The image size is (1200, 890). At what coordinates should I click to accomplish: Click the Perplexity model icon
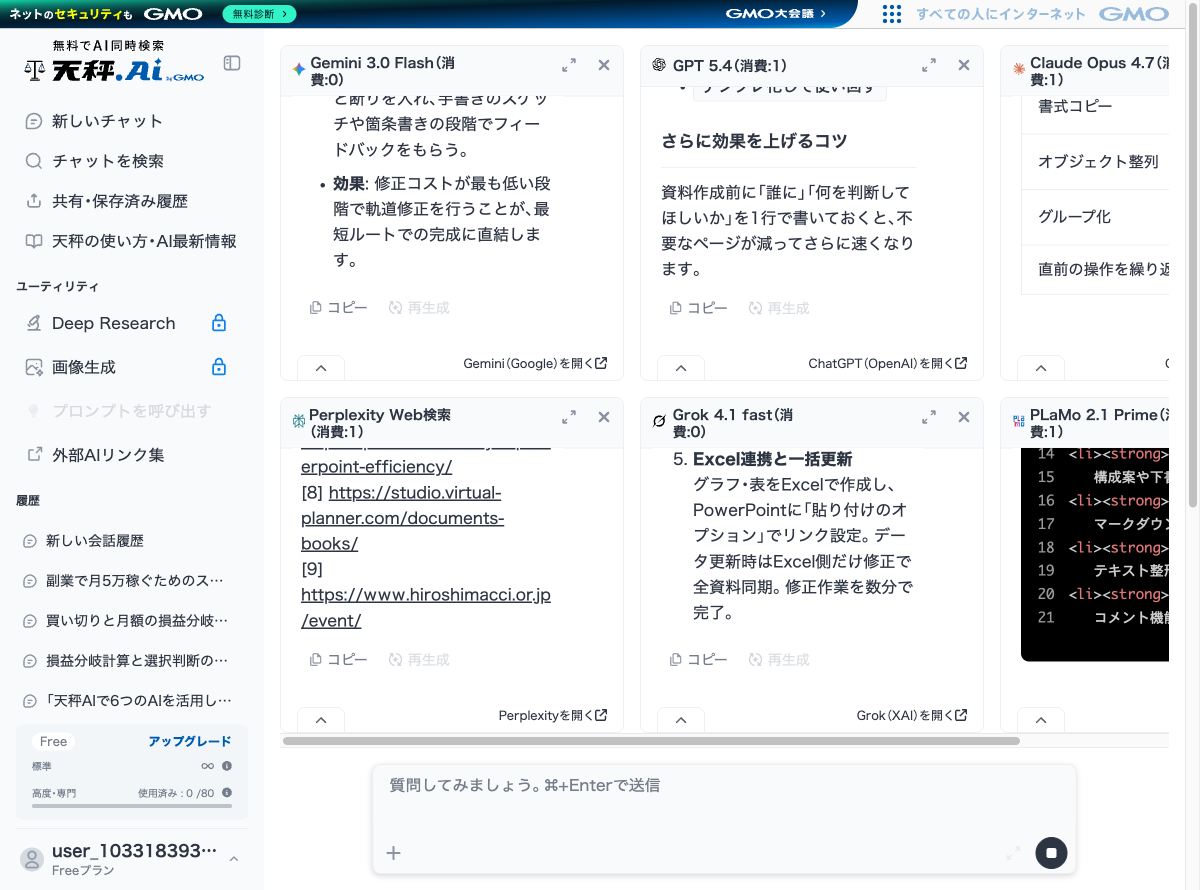pos(298,422)
